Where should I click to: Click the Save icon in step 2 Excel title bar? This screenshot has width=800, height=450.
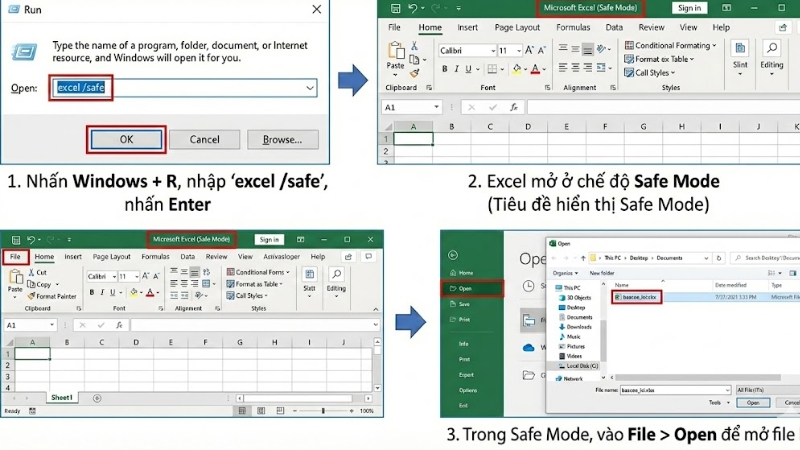point(395,8)
